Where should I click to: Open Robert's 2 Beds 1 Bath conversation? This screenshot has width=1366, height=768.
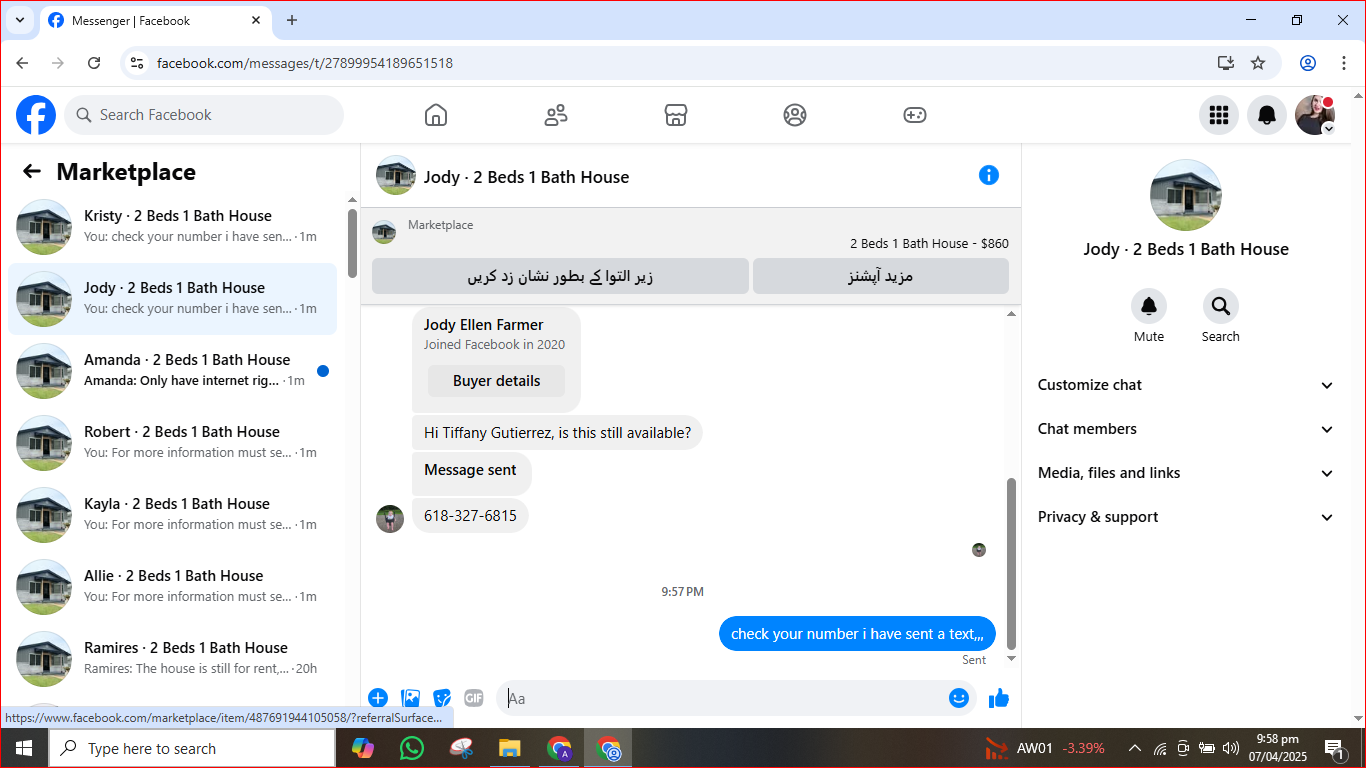[x=173, y=443]
